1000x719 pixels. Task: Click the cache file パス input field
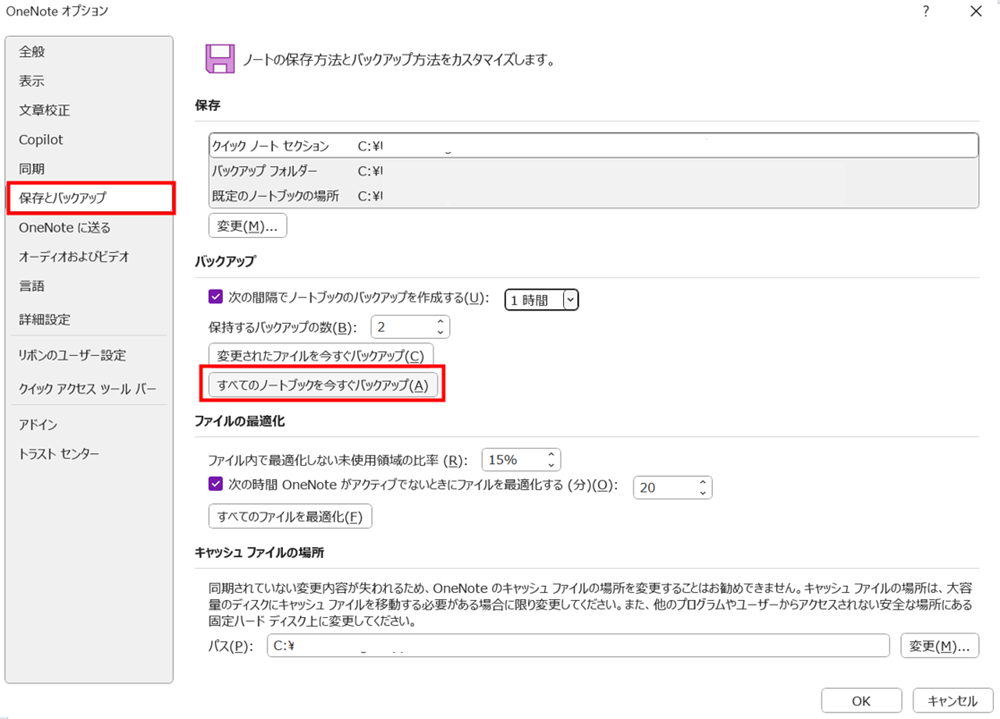click(x=578, y=646)
